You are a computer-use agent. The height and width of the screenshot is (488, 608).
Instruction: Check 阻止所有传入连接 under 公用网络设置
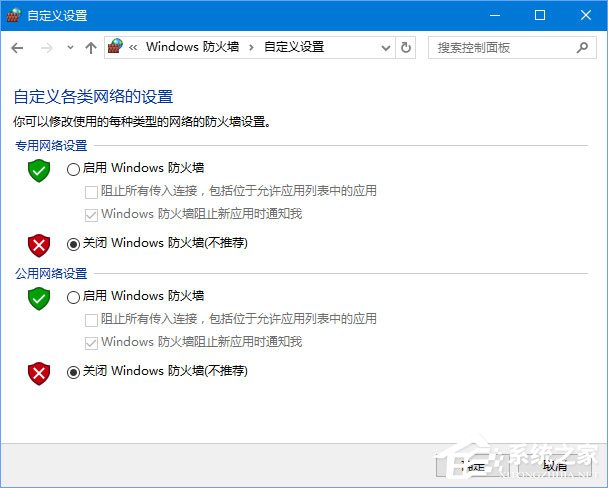[x=91, y=320]
